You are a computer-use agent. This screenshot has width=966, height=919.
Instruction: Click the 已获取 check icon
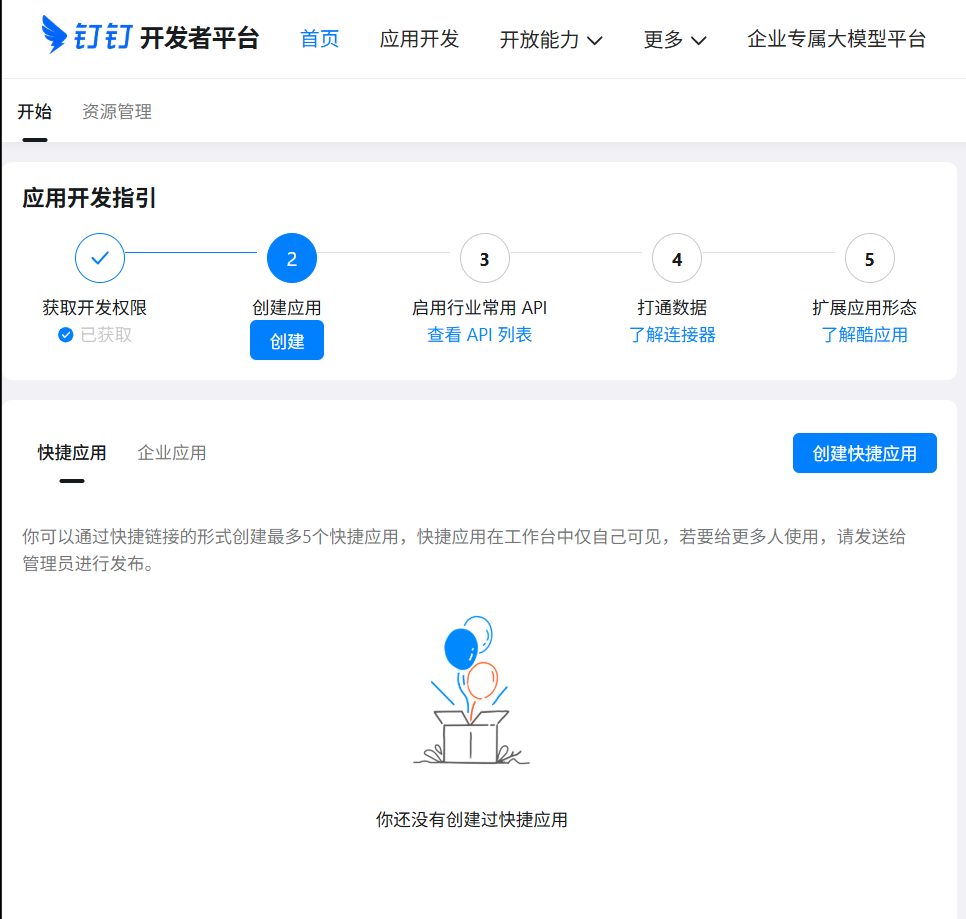(x=66, y=335)
